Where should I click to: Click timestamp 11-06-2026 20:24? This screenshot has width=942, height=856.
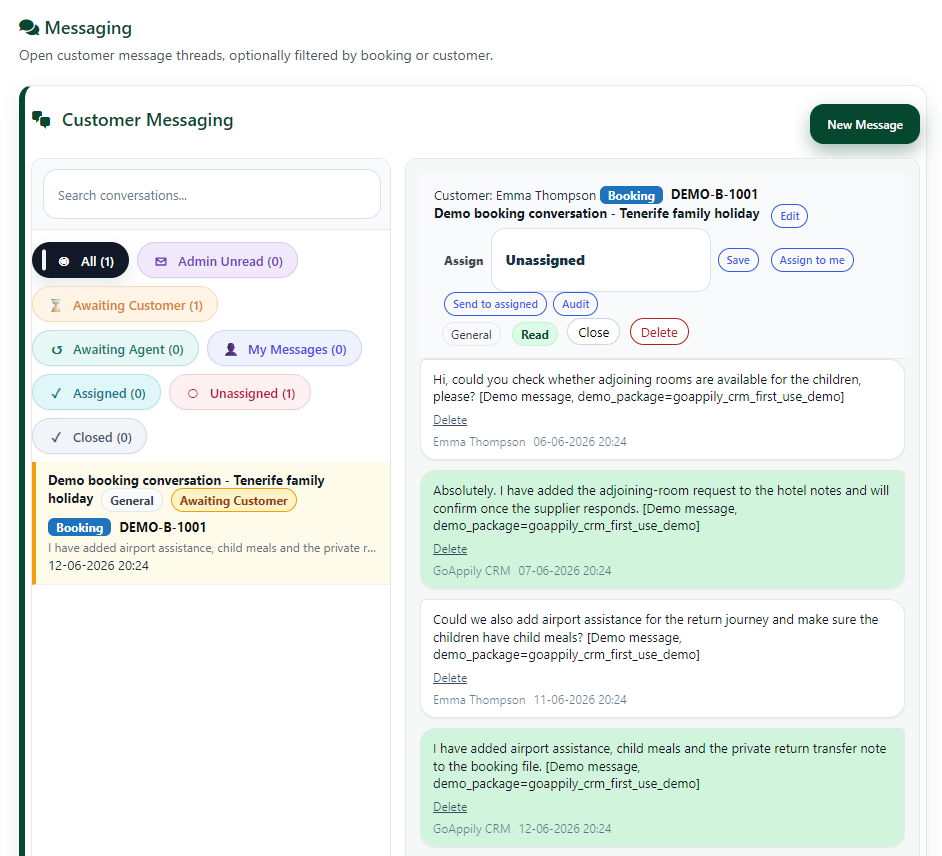(580, 700)
